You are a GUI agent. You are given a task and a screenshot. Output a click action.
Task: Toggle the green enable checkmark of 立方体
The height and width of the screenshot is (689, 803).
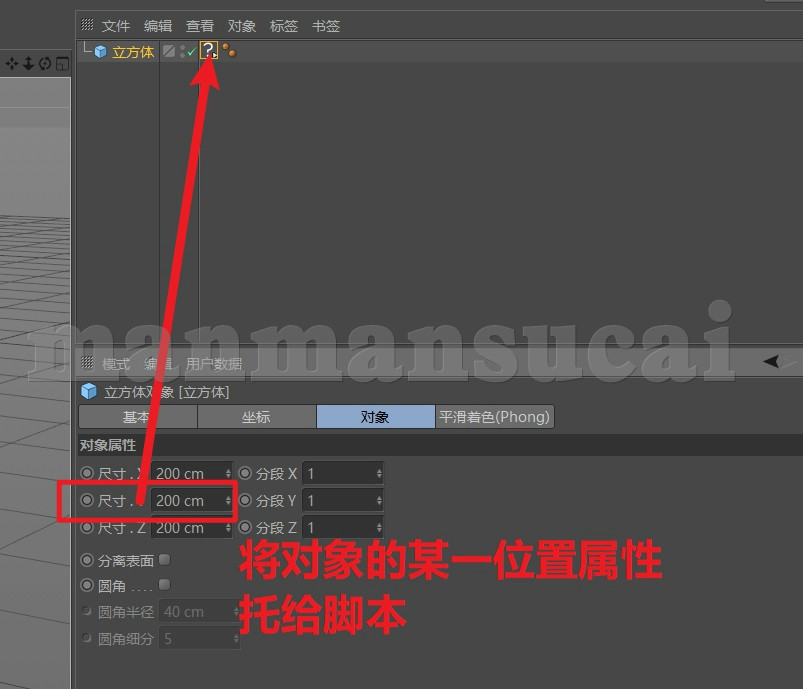pos(192,52)
